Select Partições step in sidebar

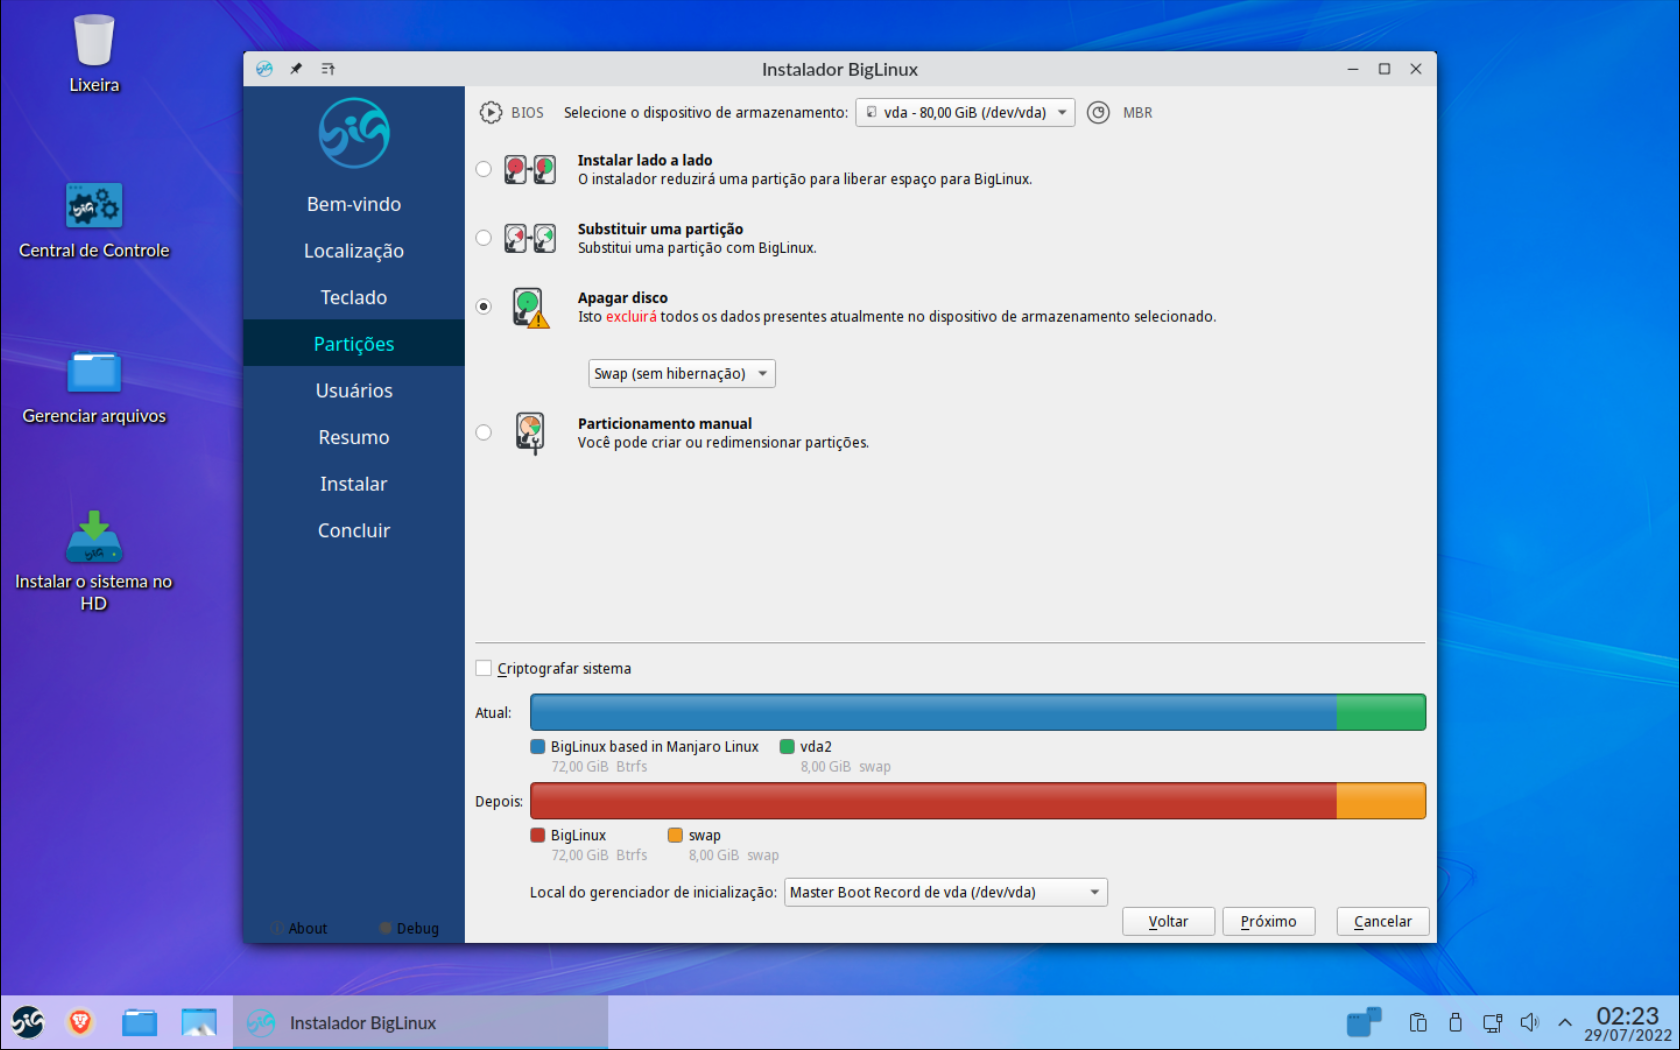[354, 344]
